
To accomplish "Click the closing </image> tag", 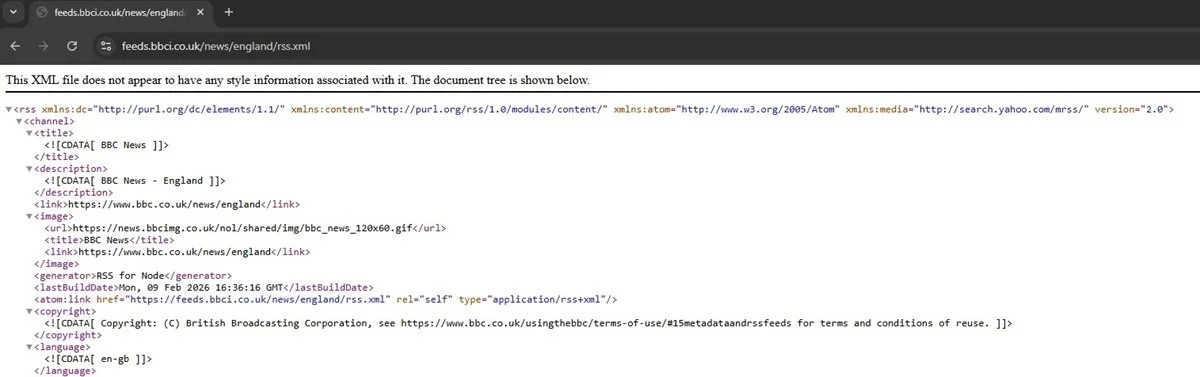I will coord(57,264).
